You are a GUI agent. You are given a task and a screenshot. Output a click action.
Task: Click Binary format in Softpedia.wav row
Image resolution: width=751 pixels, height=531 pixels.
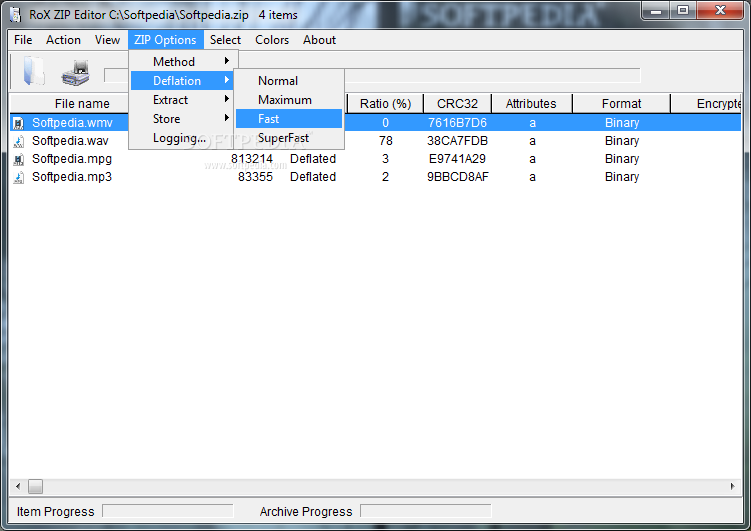point(622,141)
